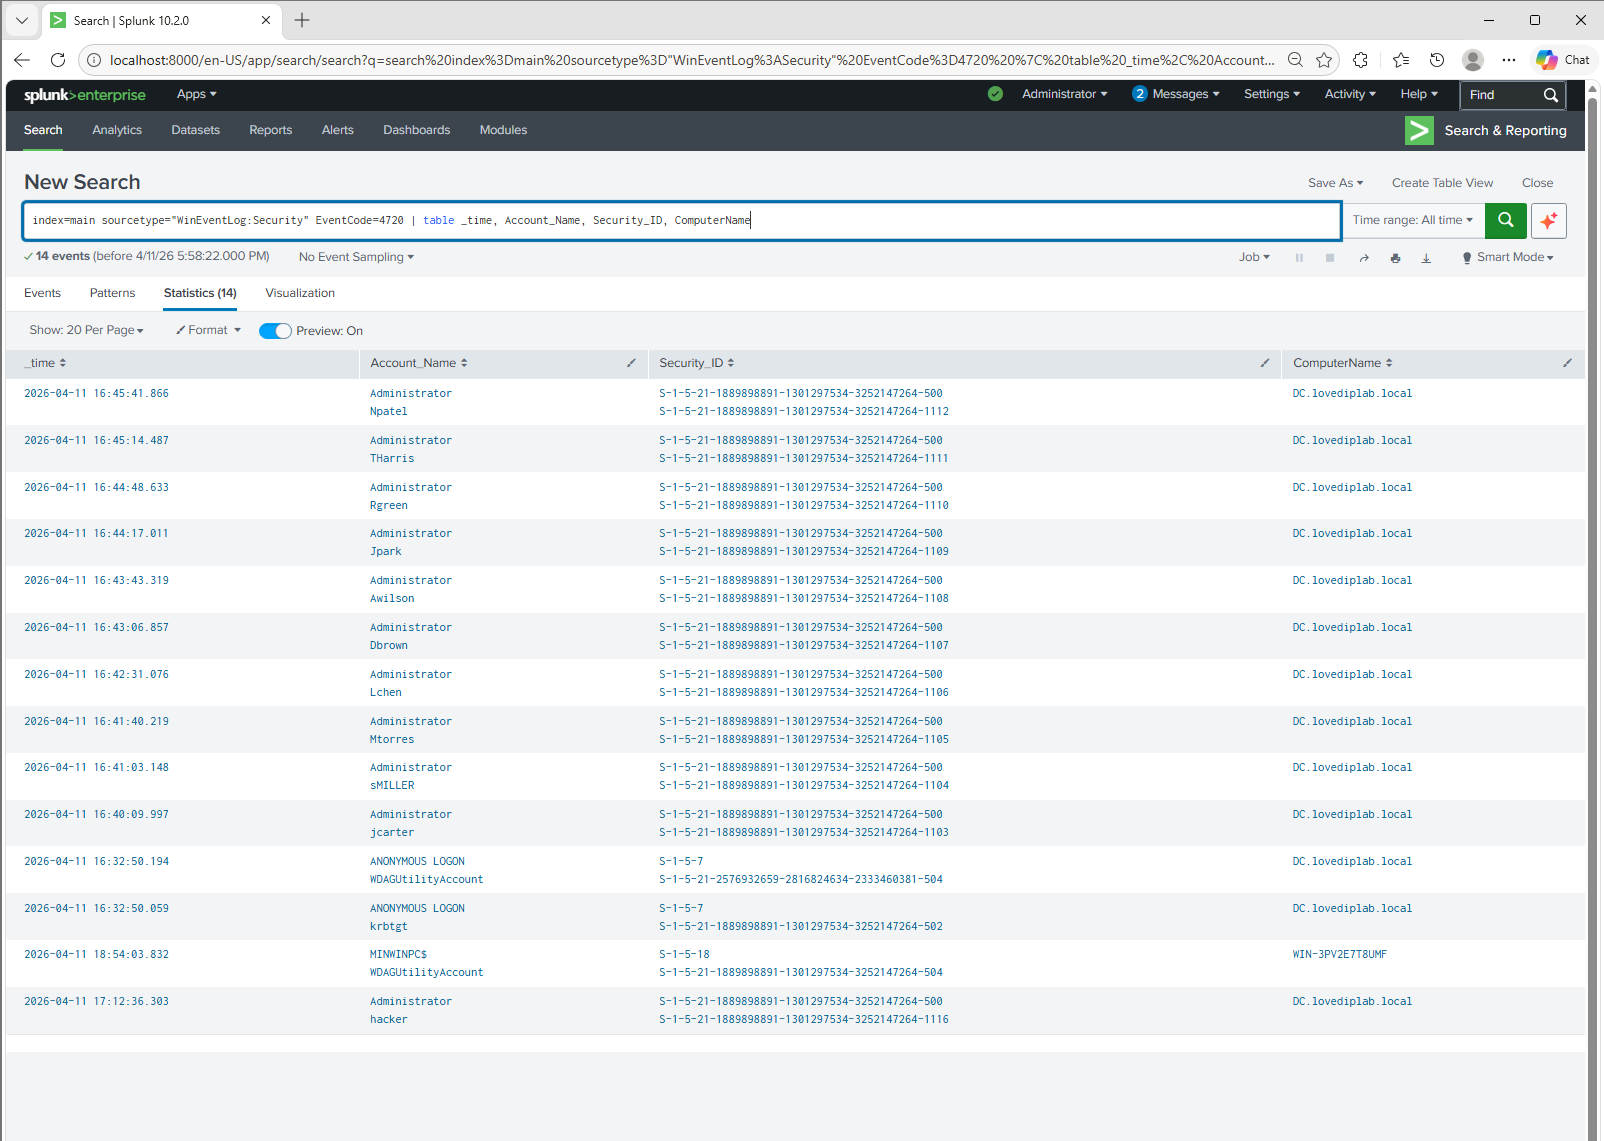Sort by ComputerName column header
This screenshot has height=1141, width=1604.
(1343, 363)
